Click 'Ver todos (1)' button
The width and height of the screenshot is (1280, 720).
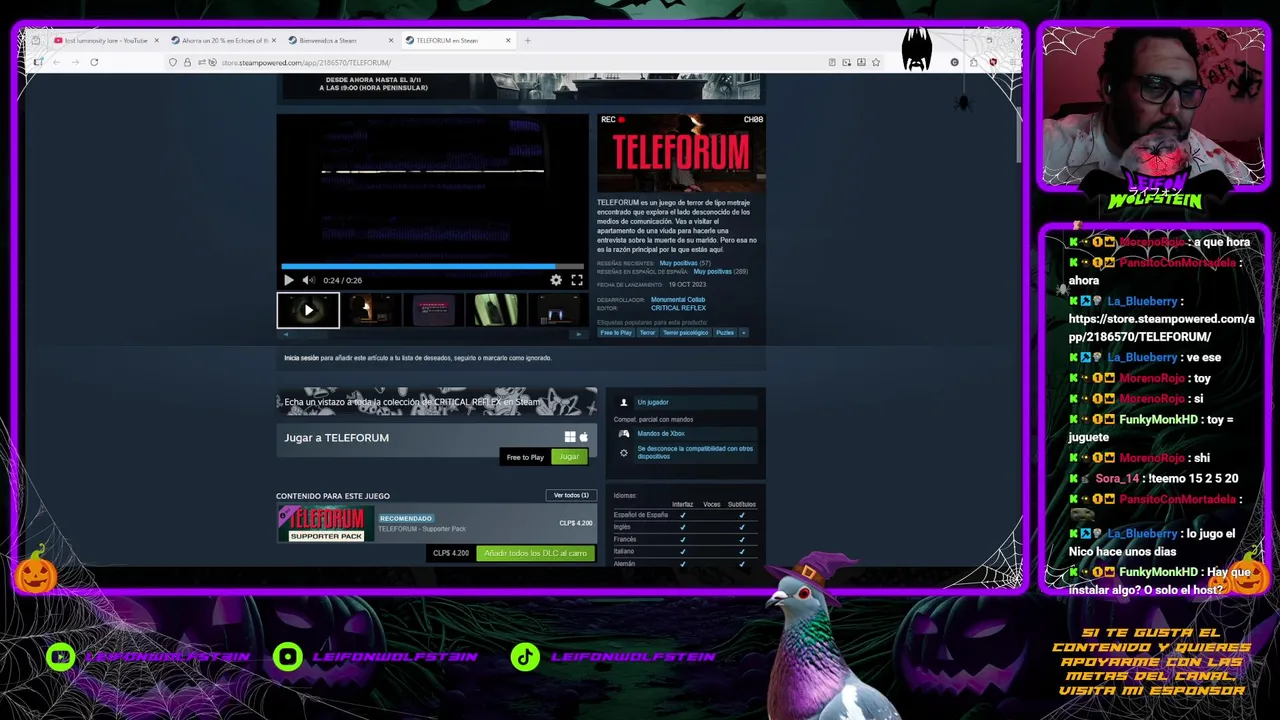(571, 495)
